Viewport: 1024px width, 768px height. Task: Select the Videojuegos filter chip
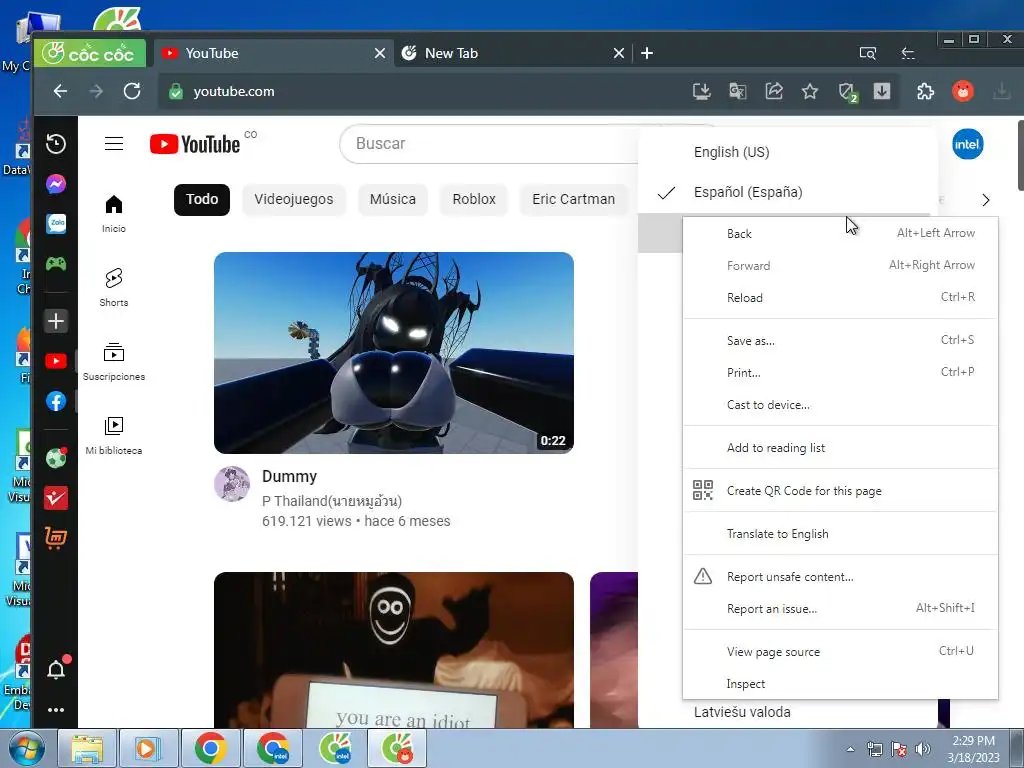coord(294,200)
